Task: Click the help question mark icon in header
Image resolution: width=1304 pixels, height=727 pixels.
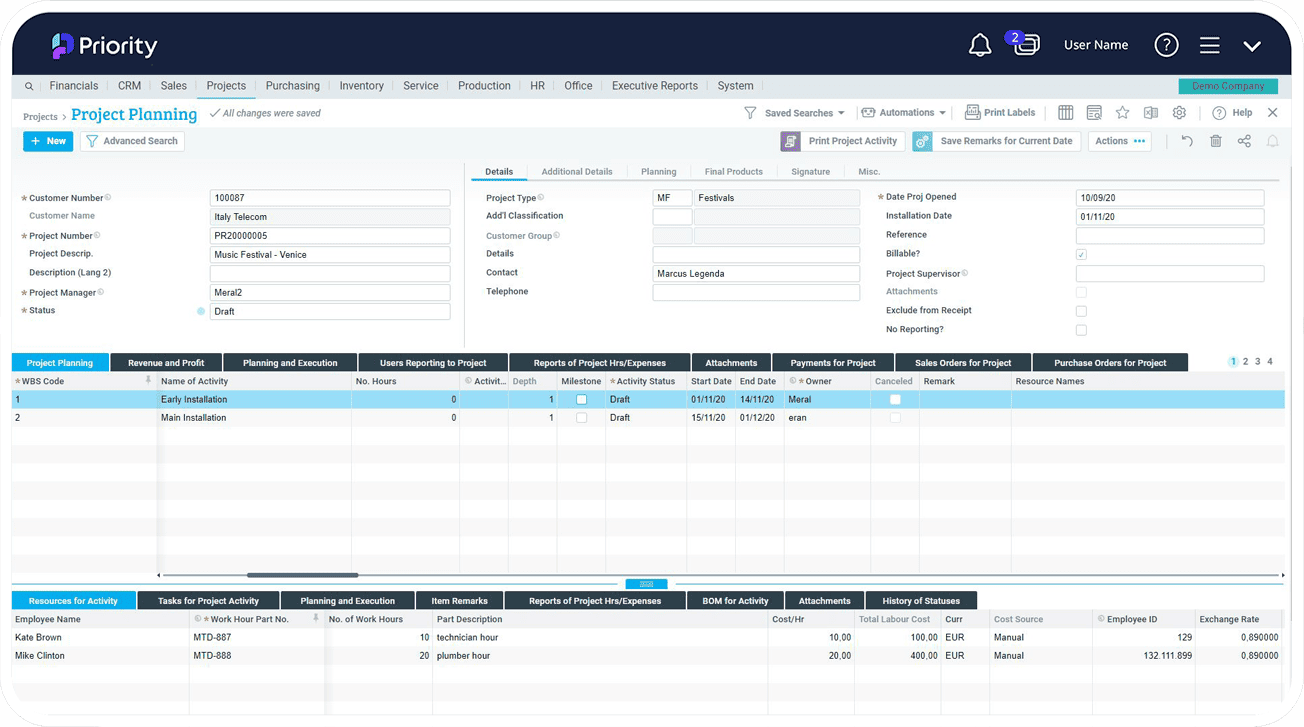Action: [x=1166, y=45]
